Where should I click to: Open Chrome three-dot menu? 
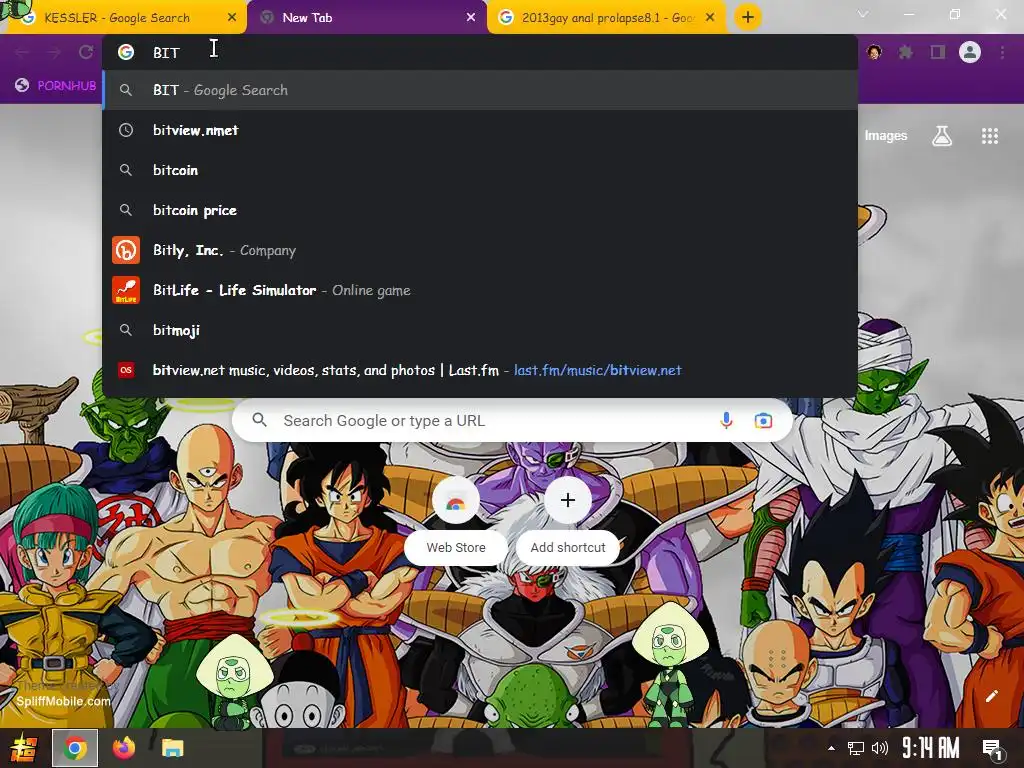click(x=1002, y=52)
